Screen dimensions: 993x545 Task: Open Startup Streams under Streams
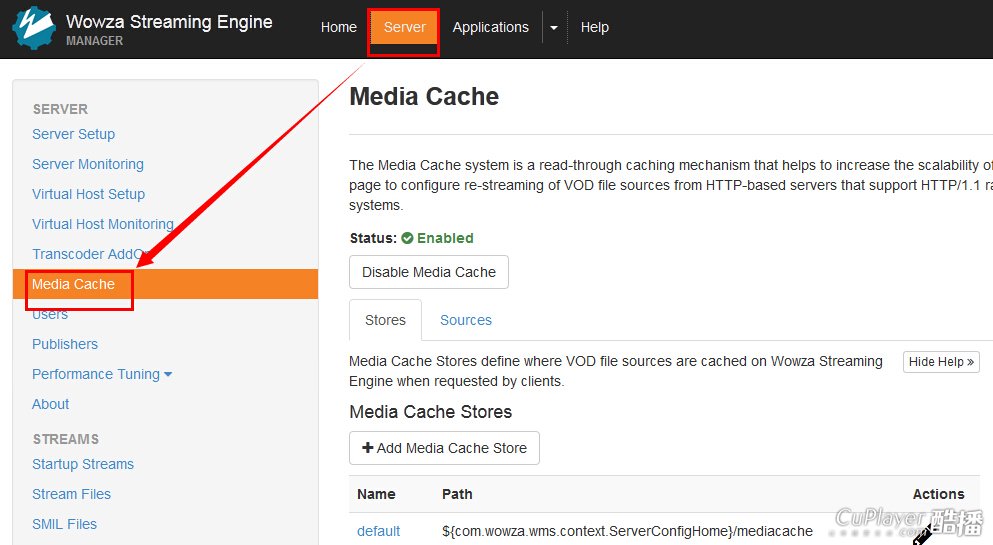pos(83,464)
